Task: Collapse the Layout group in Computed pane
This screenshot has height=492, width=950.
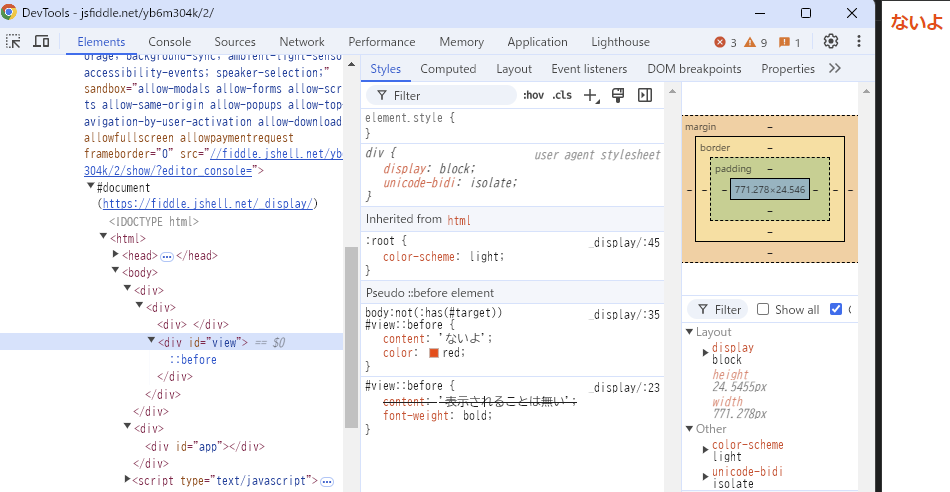Action: pos(689,331)
